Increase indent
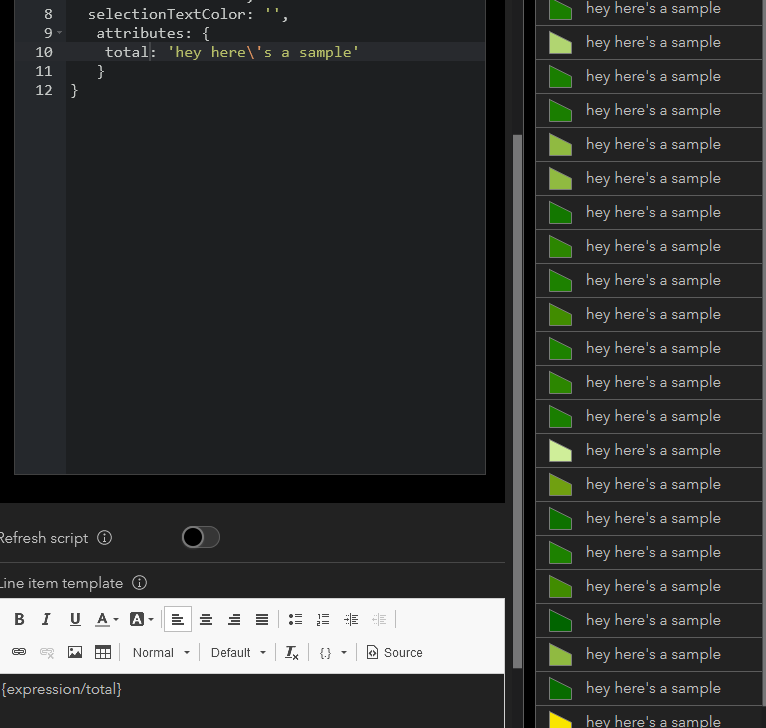766x728 pixels. coord(351,619)
